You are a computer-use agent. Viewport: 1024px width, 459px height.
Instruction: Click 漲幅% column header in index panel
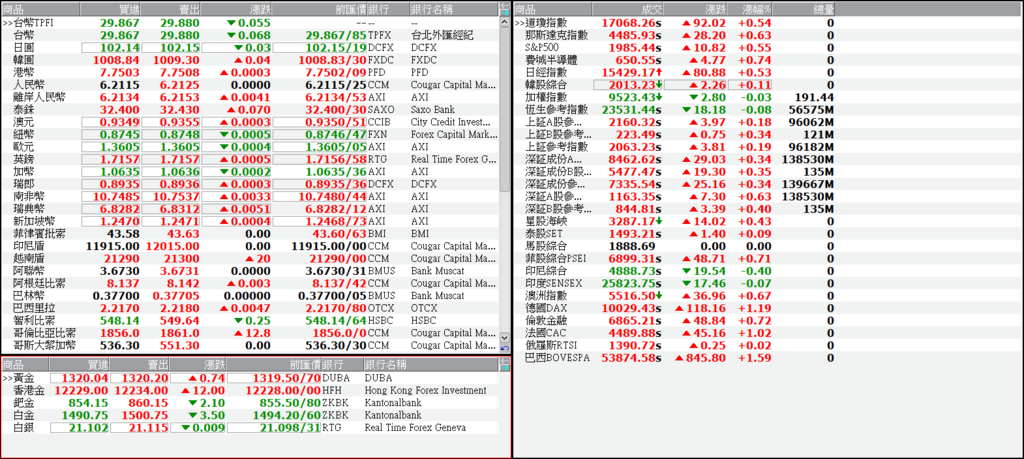pyautogui.click(x=751, y=9)
